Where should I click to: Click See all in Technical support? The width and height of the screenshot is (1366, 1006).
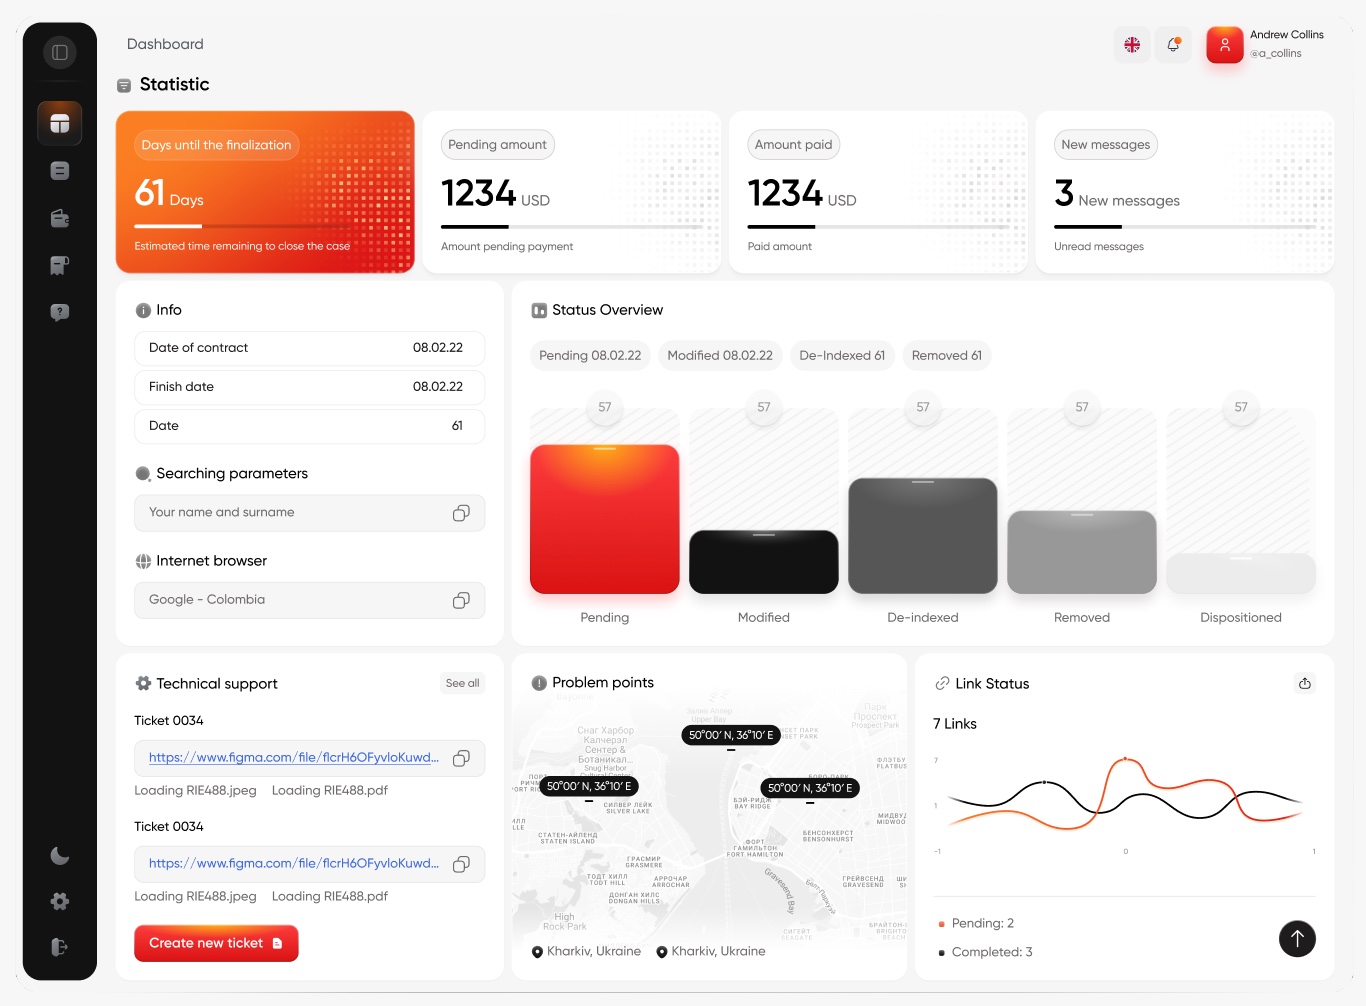(462, 683)
